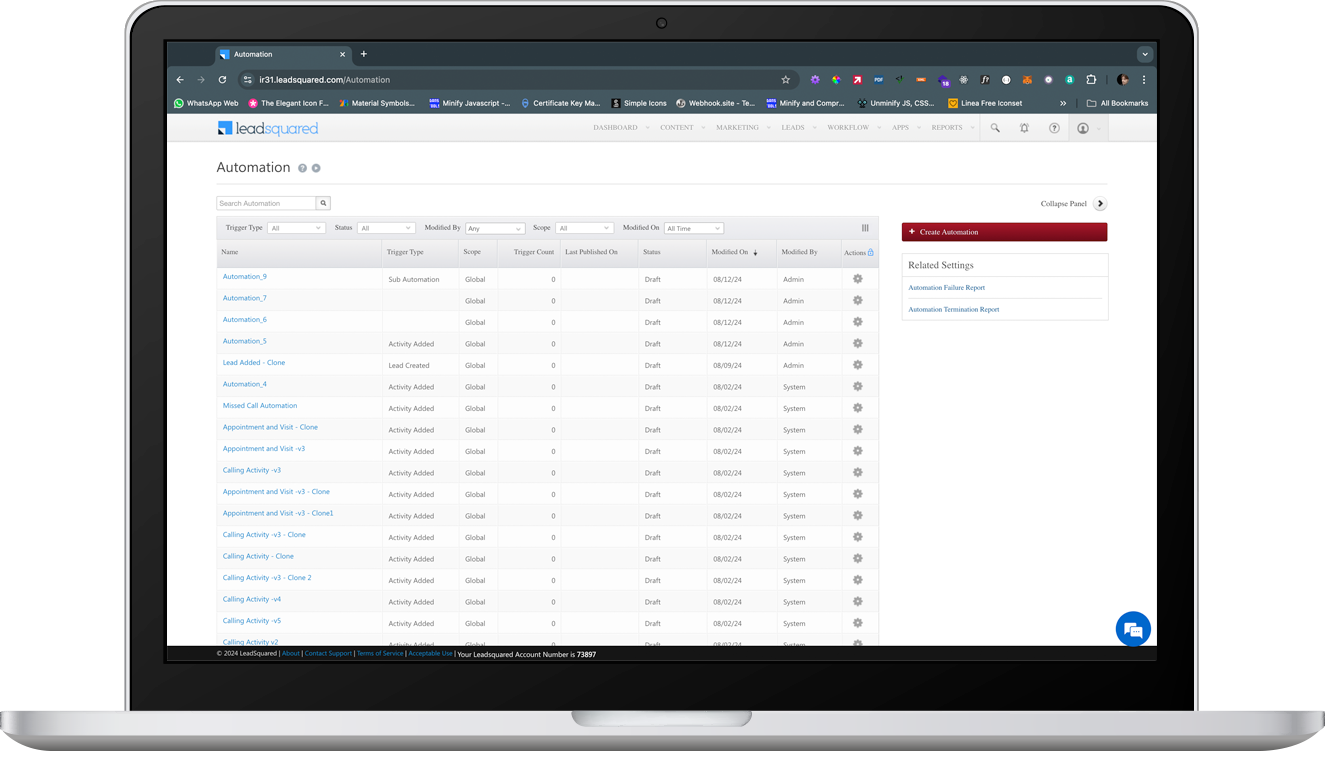
Task: Open the Trigger Type filter dropdown
Action: pyautogui.click(x=296, y=227)
